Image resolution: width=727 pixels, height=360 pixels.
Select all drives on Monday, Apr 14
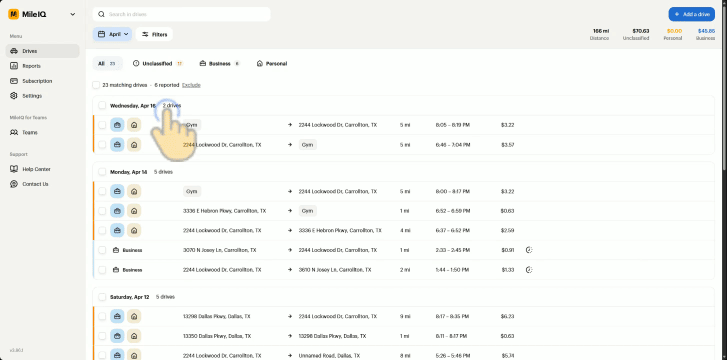102,172
